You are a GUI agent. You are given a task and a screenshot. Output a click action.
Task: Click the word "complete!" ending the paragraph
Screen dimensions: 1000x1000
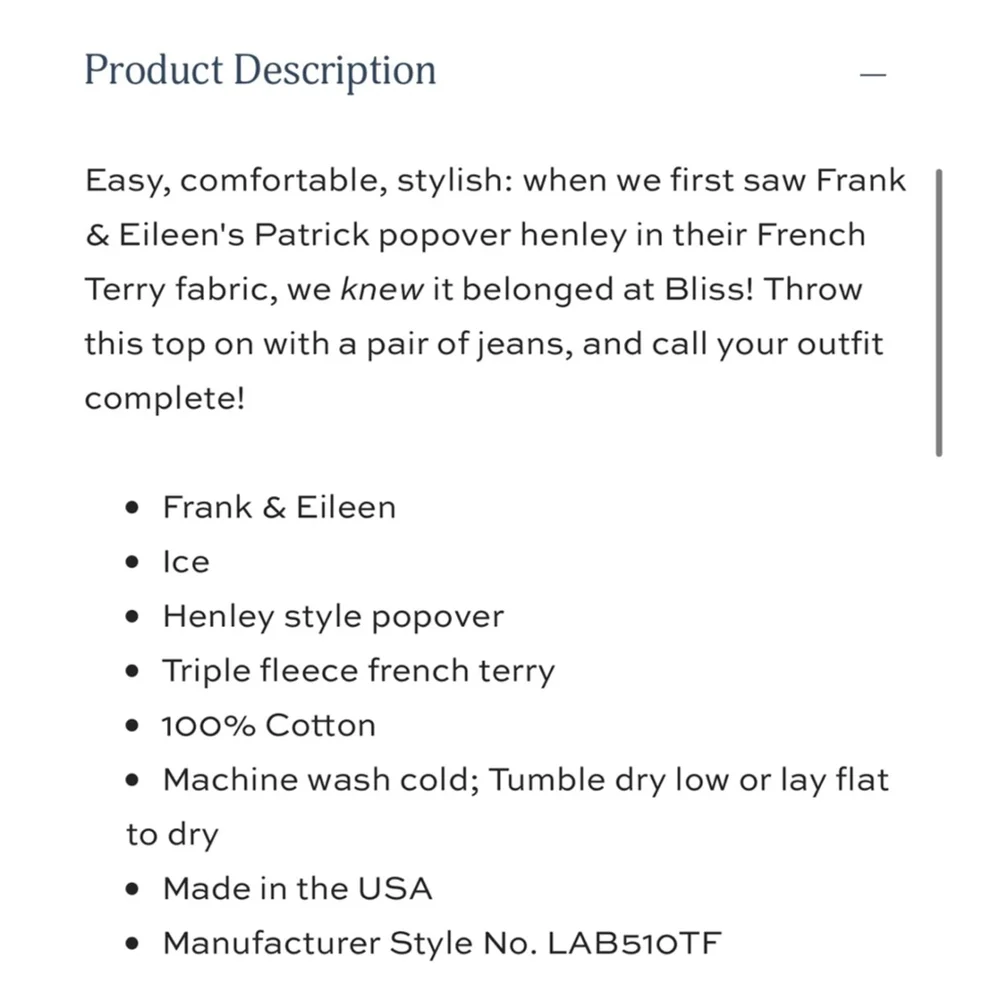pyautogui.click(x=164, y=399)
